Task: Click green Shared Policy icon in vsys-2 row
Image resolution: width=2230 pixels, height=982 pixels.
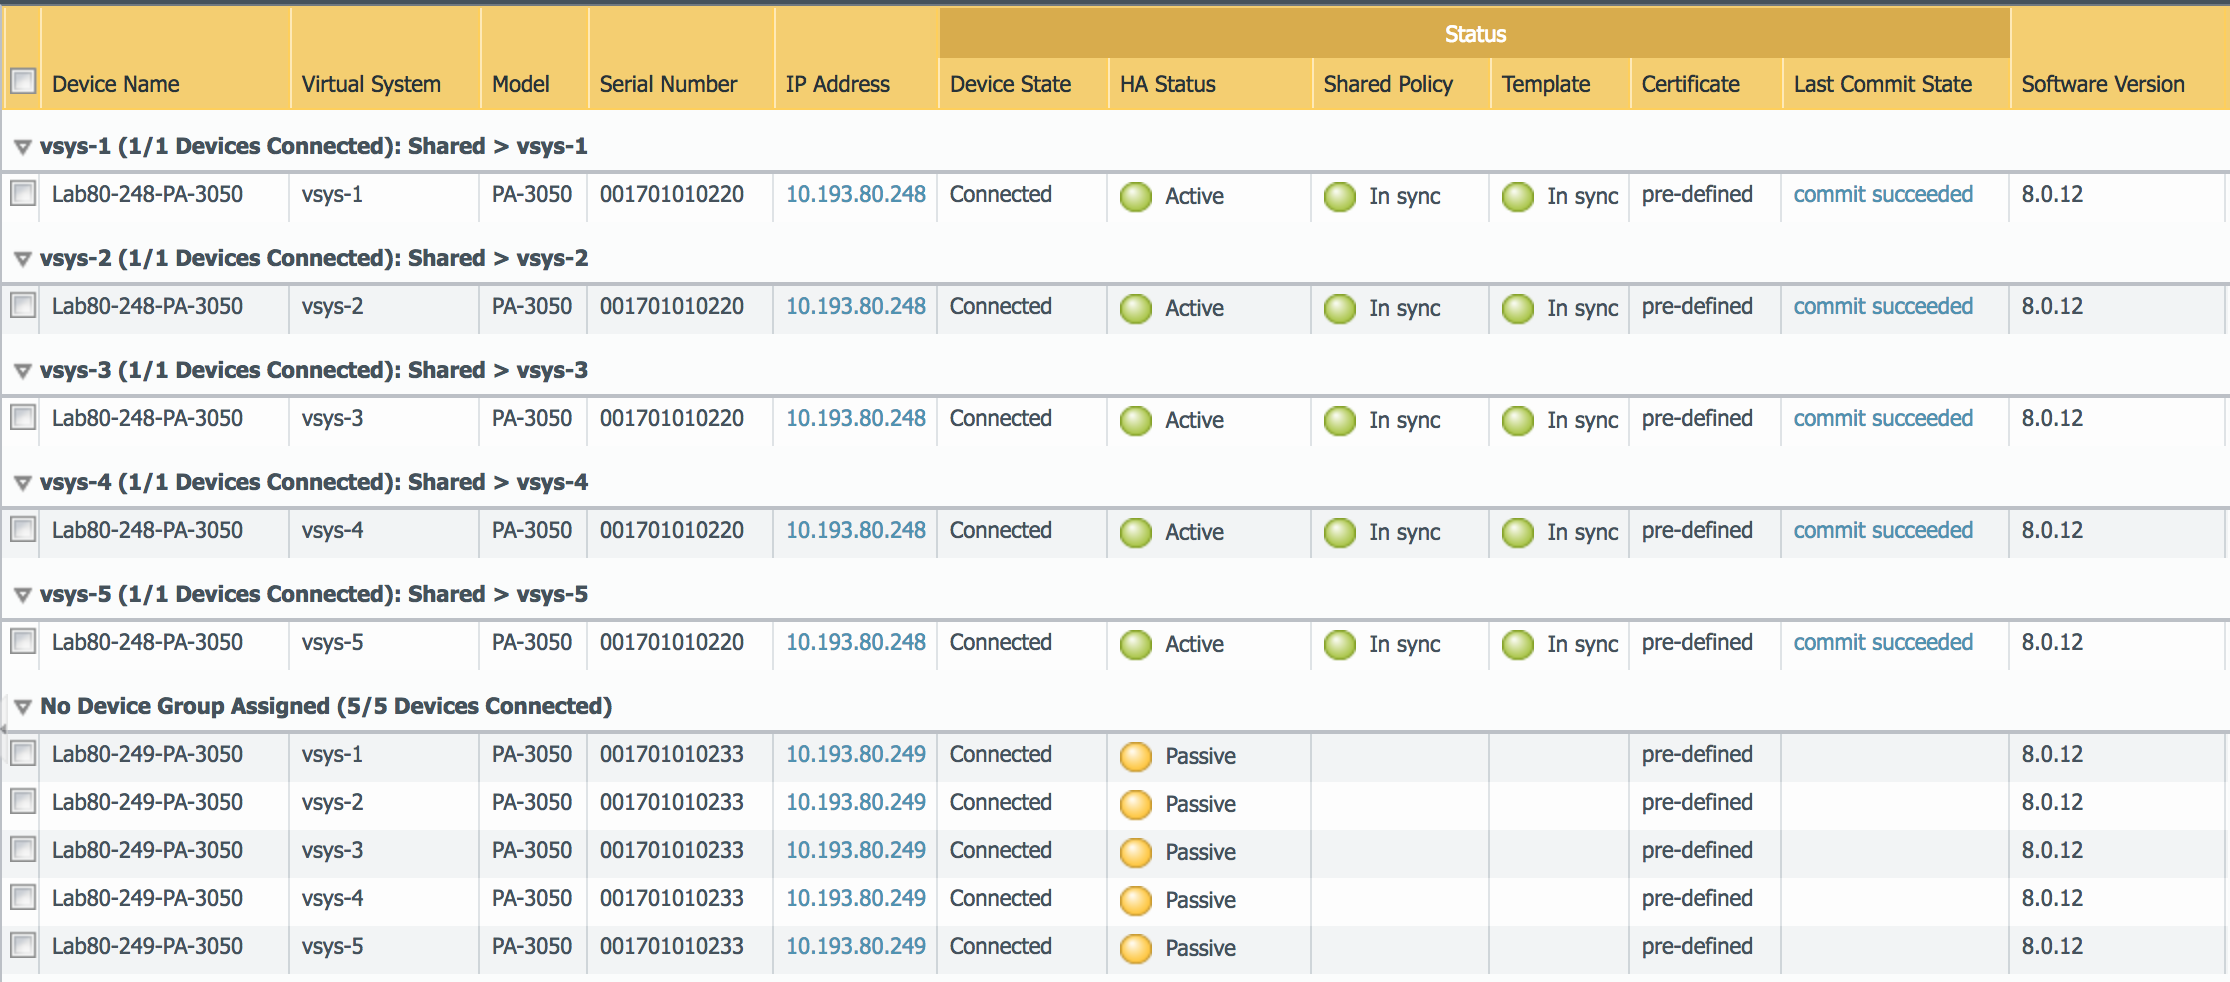Action: pos(1339,309)
